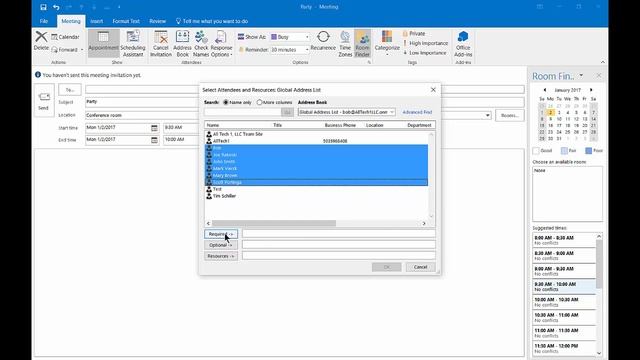Viewport: 640px width, 360px height.
Task: Choose the 11:00 AM - 11:30 AM suggested time
Action: pos(564,333)
